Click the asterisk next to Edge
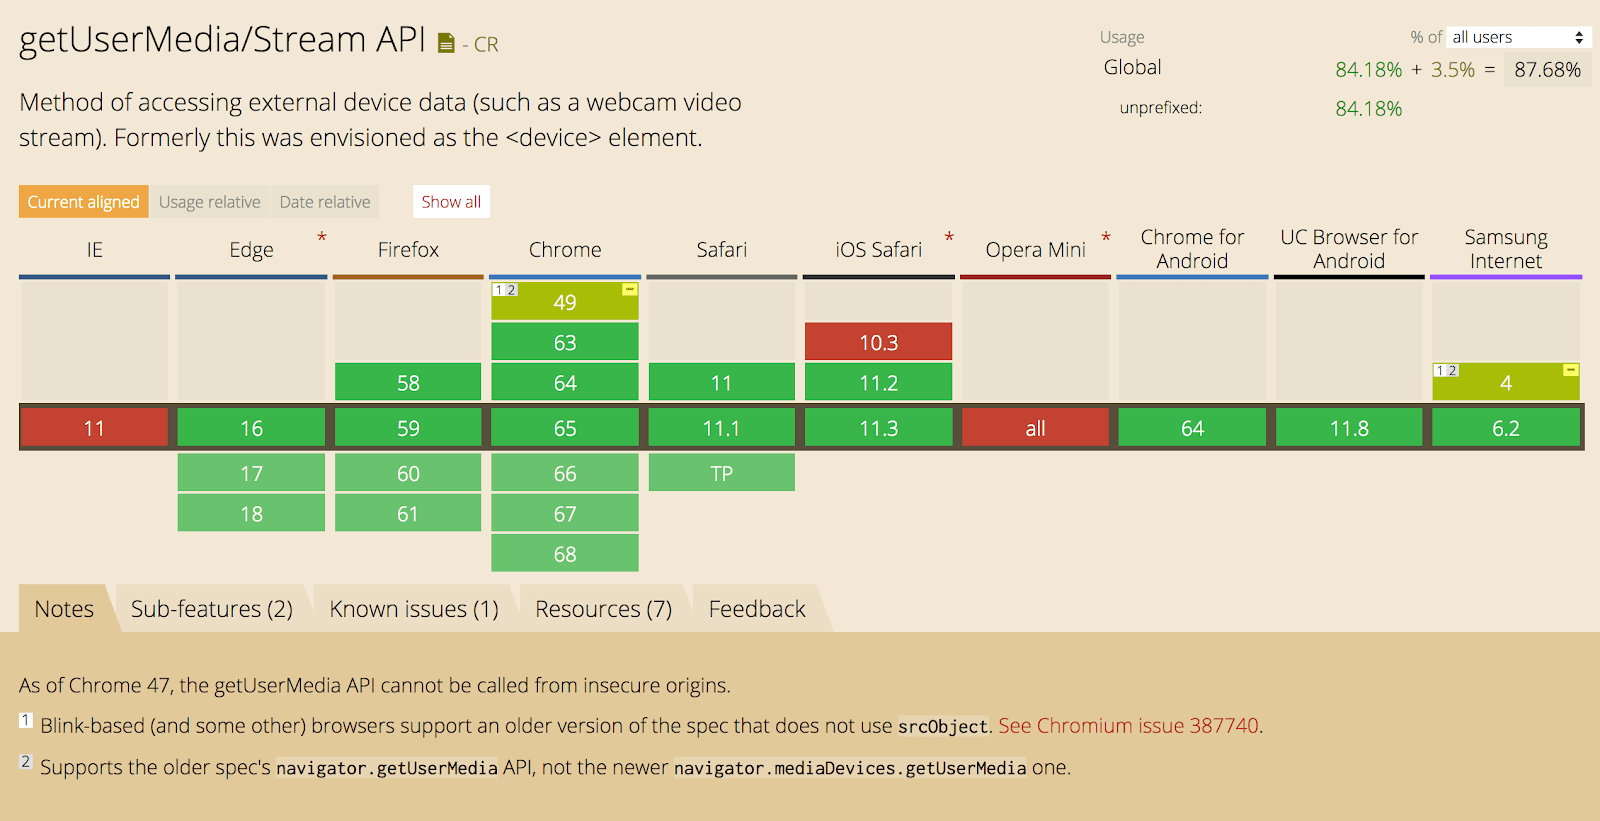The height and width of the screenshot is (821, 1600). [322, 238]
